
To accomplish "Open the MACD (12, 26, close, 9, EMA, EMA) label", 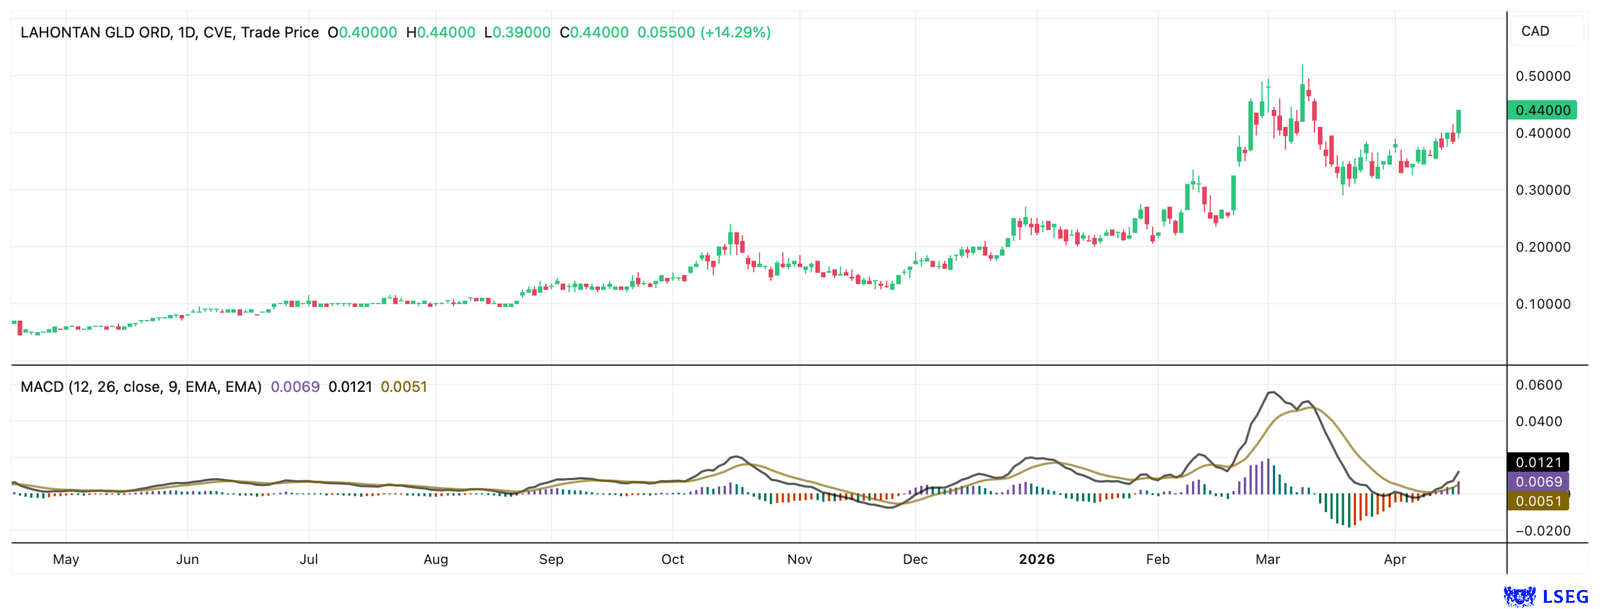I will (x=141, y=386).
